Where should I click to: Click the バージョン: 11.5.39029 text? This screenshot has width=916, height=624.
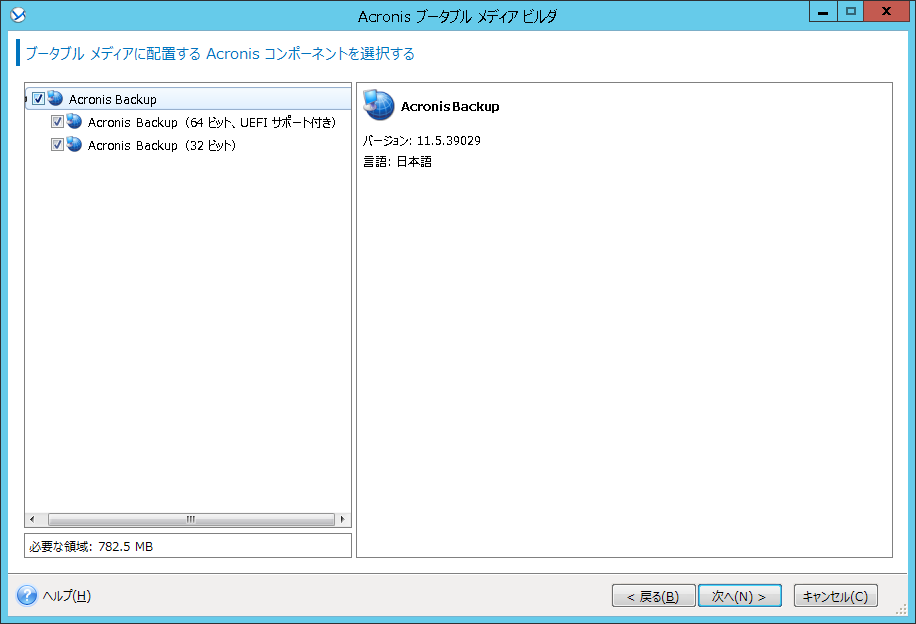click(x=421, y=141)
